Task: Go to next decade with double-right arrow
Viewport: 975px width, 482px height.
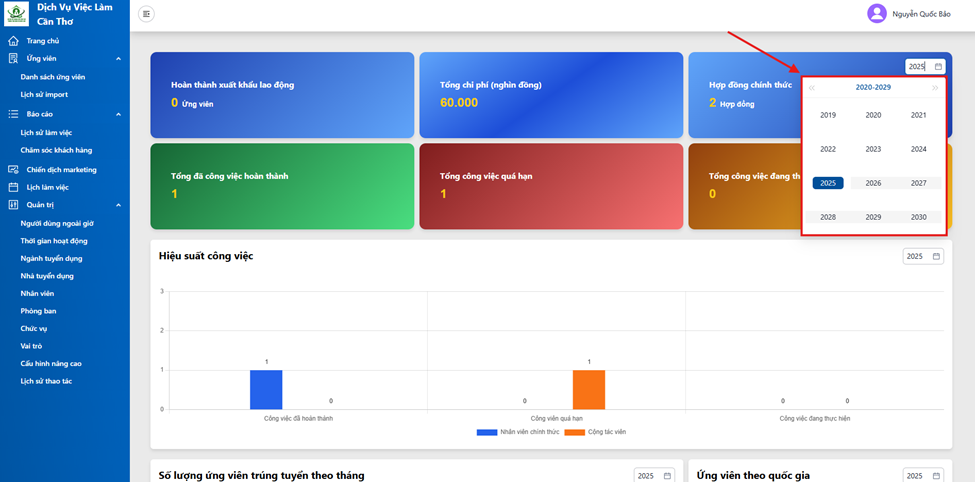Action: [x=935, y=88]
